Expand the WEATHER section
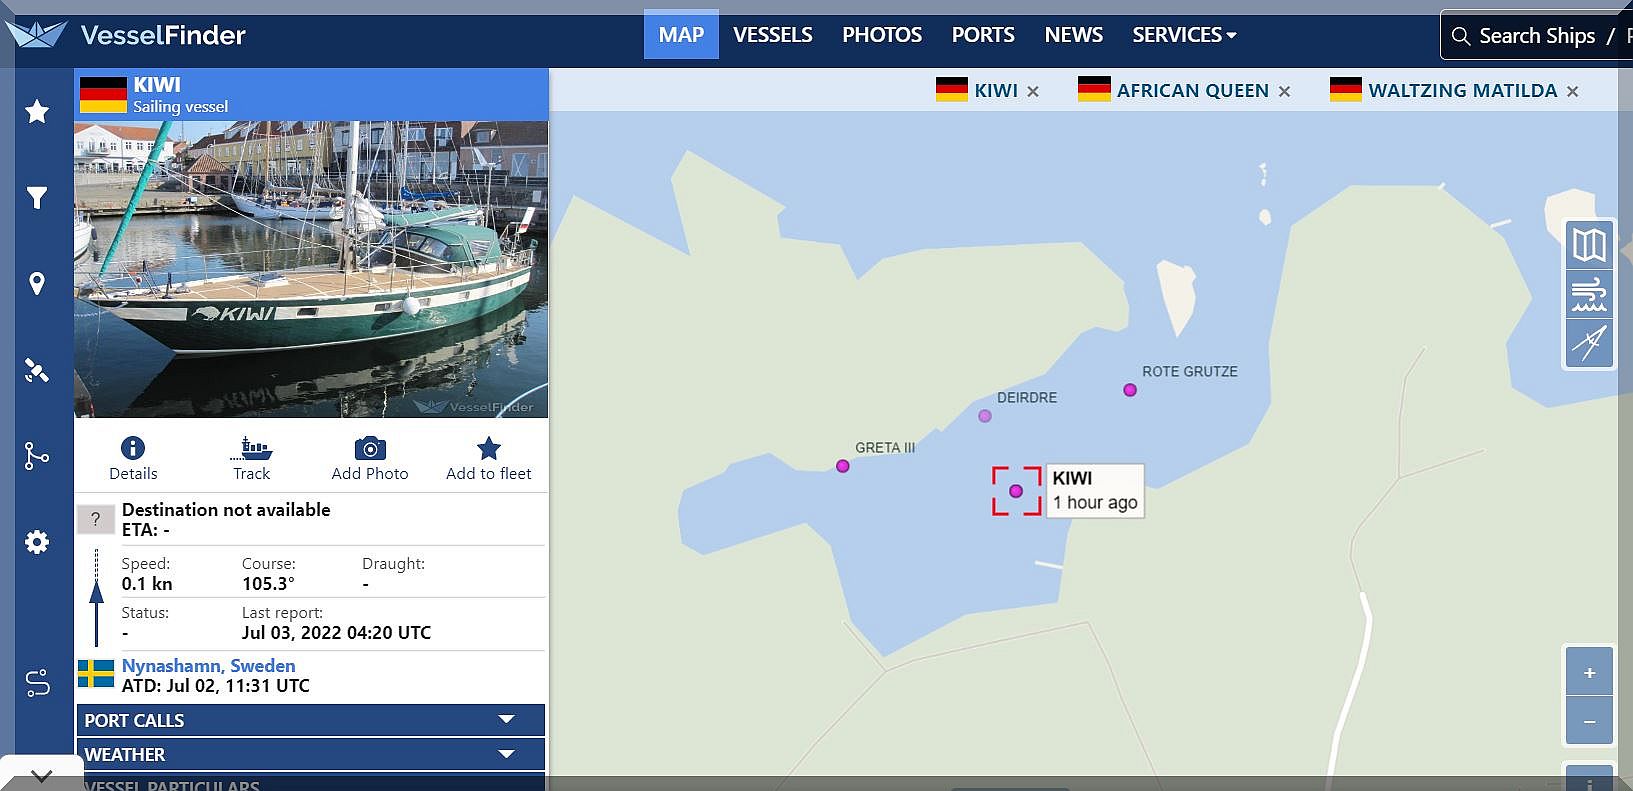The height and width of the screenshot is (791, 1633). coord(310,754)
